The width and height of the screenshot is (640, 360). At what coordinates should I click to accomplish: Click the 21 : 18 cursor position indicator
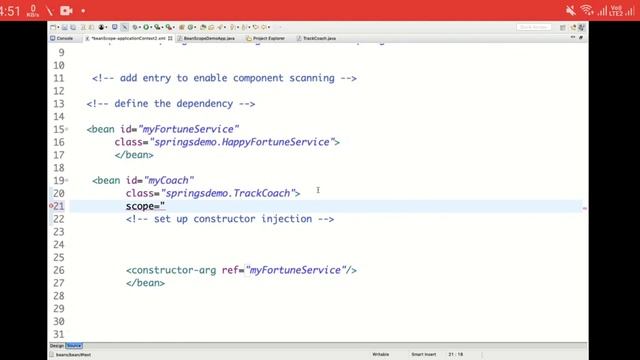(x=456, y=354)
